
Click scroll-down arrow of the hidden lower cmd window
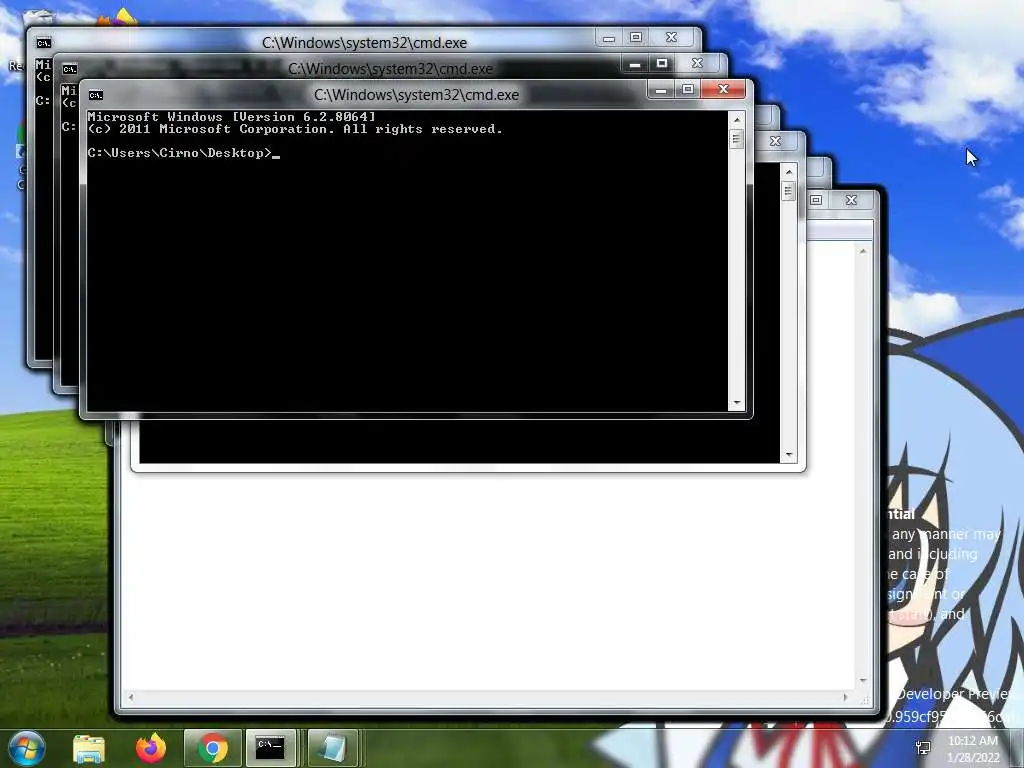789,455
